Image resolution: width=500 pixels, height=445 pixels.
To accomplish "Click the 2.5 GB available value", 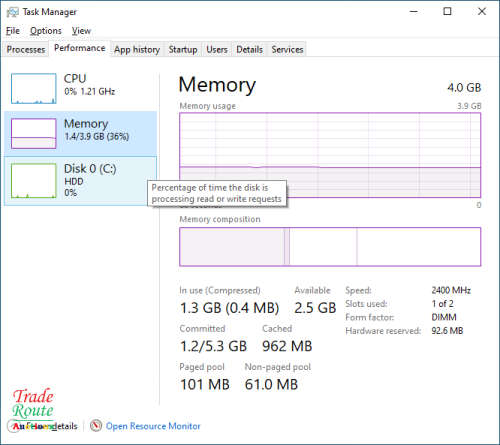I will click(x=315, y=308).
